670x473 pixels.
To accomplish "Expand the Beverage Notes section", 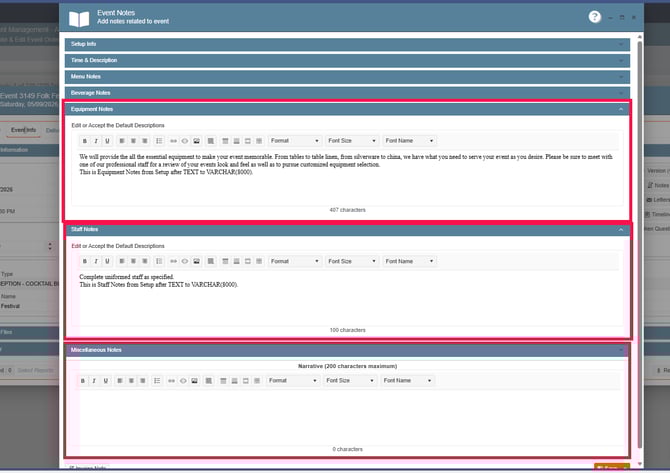I will tap(346, 92).
